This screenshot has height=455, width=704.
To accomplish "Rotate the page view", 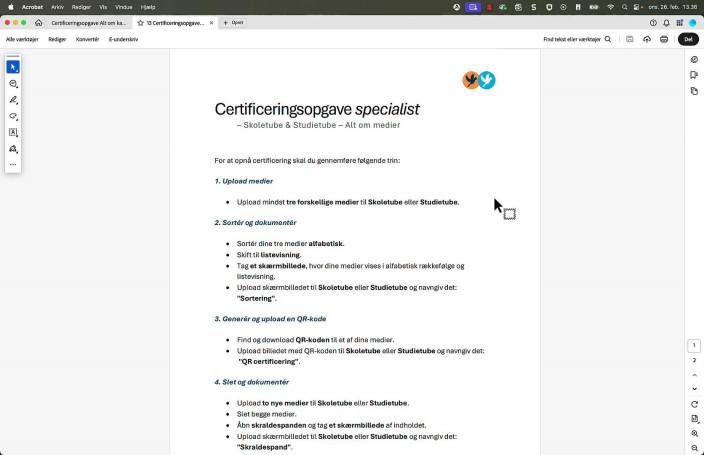I will coord(694,404).
